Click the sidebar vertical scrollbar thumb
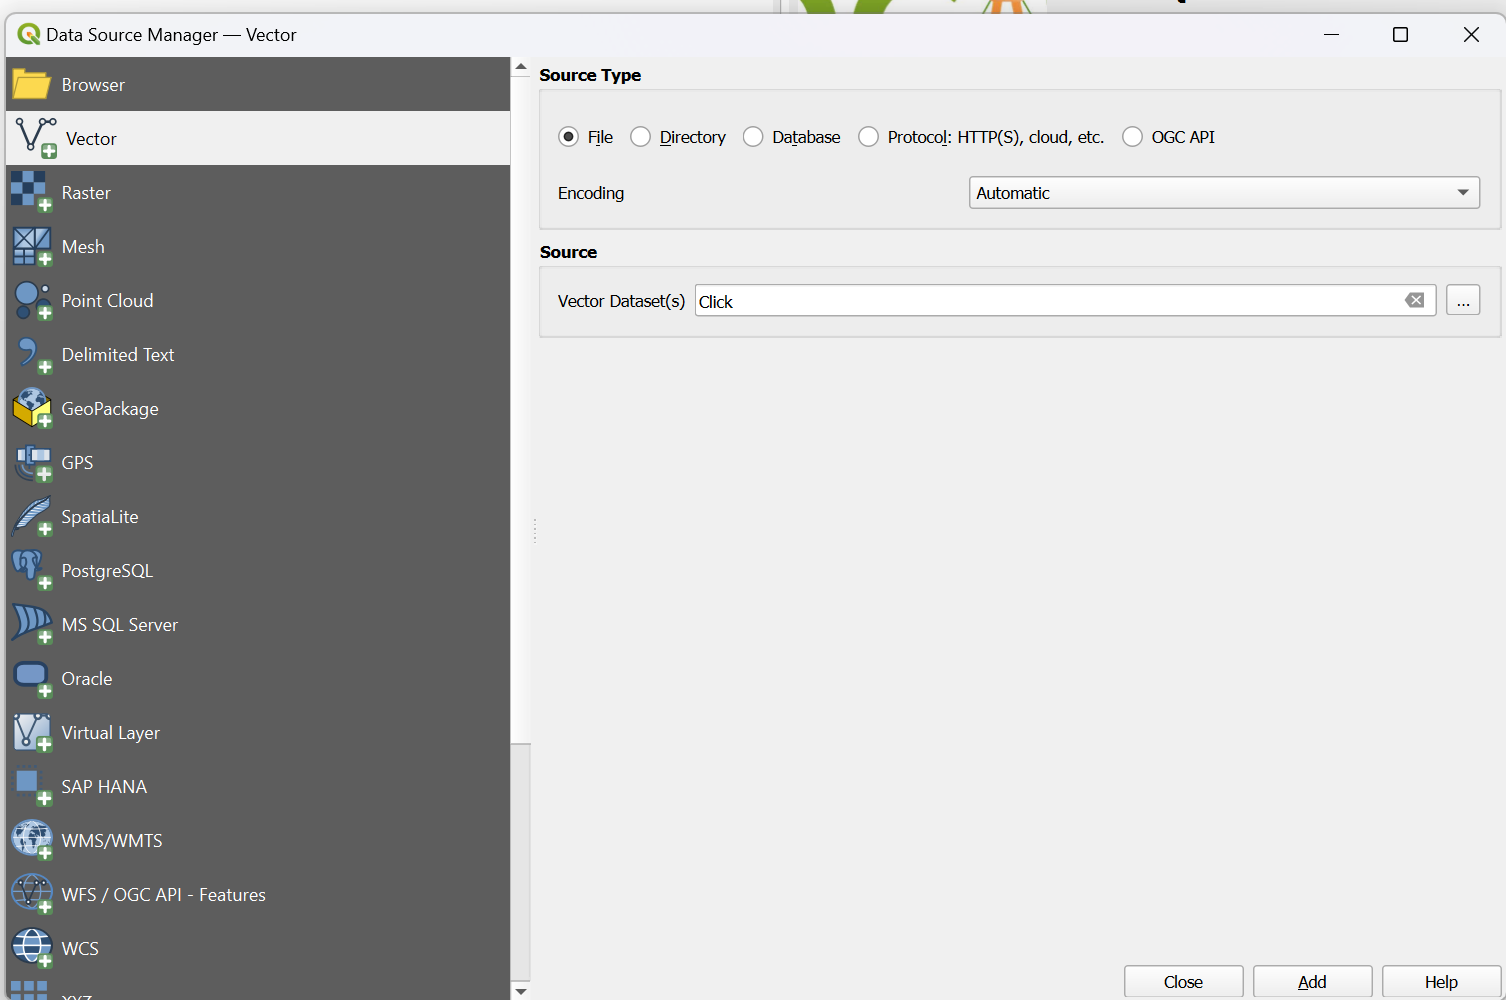The width and height of the screenshot is (1506, 1000). (x=520, y=410)
